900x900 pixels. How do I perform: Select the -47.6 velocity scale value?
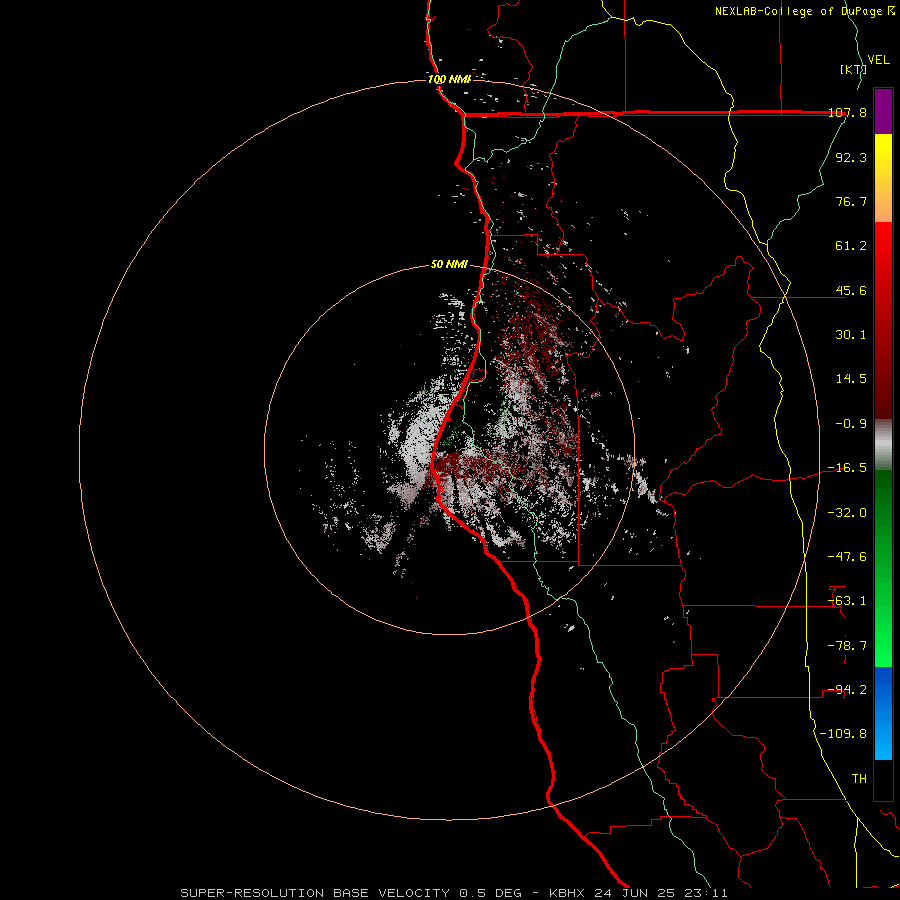(848, 557)
